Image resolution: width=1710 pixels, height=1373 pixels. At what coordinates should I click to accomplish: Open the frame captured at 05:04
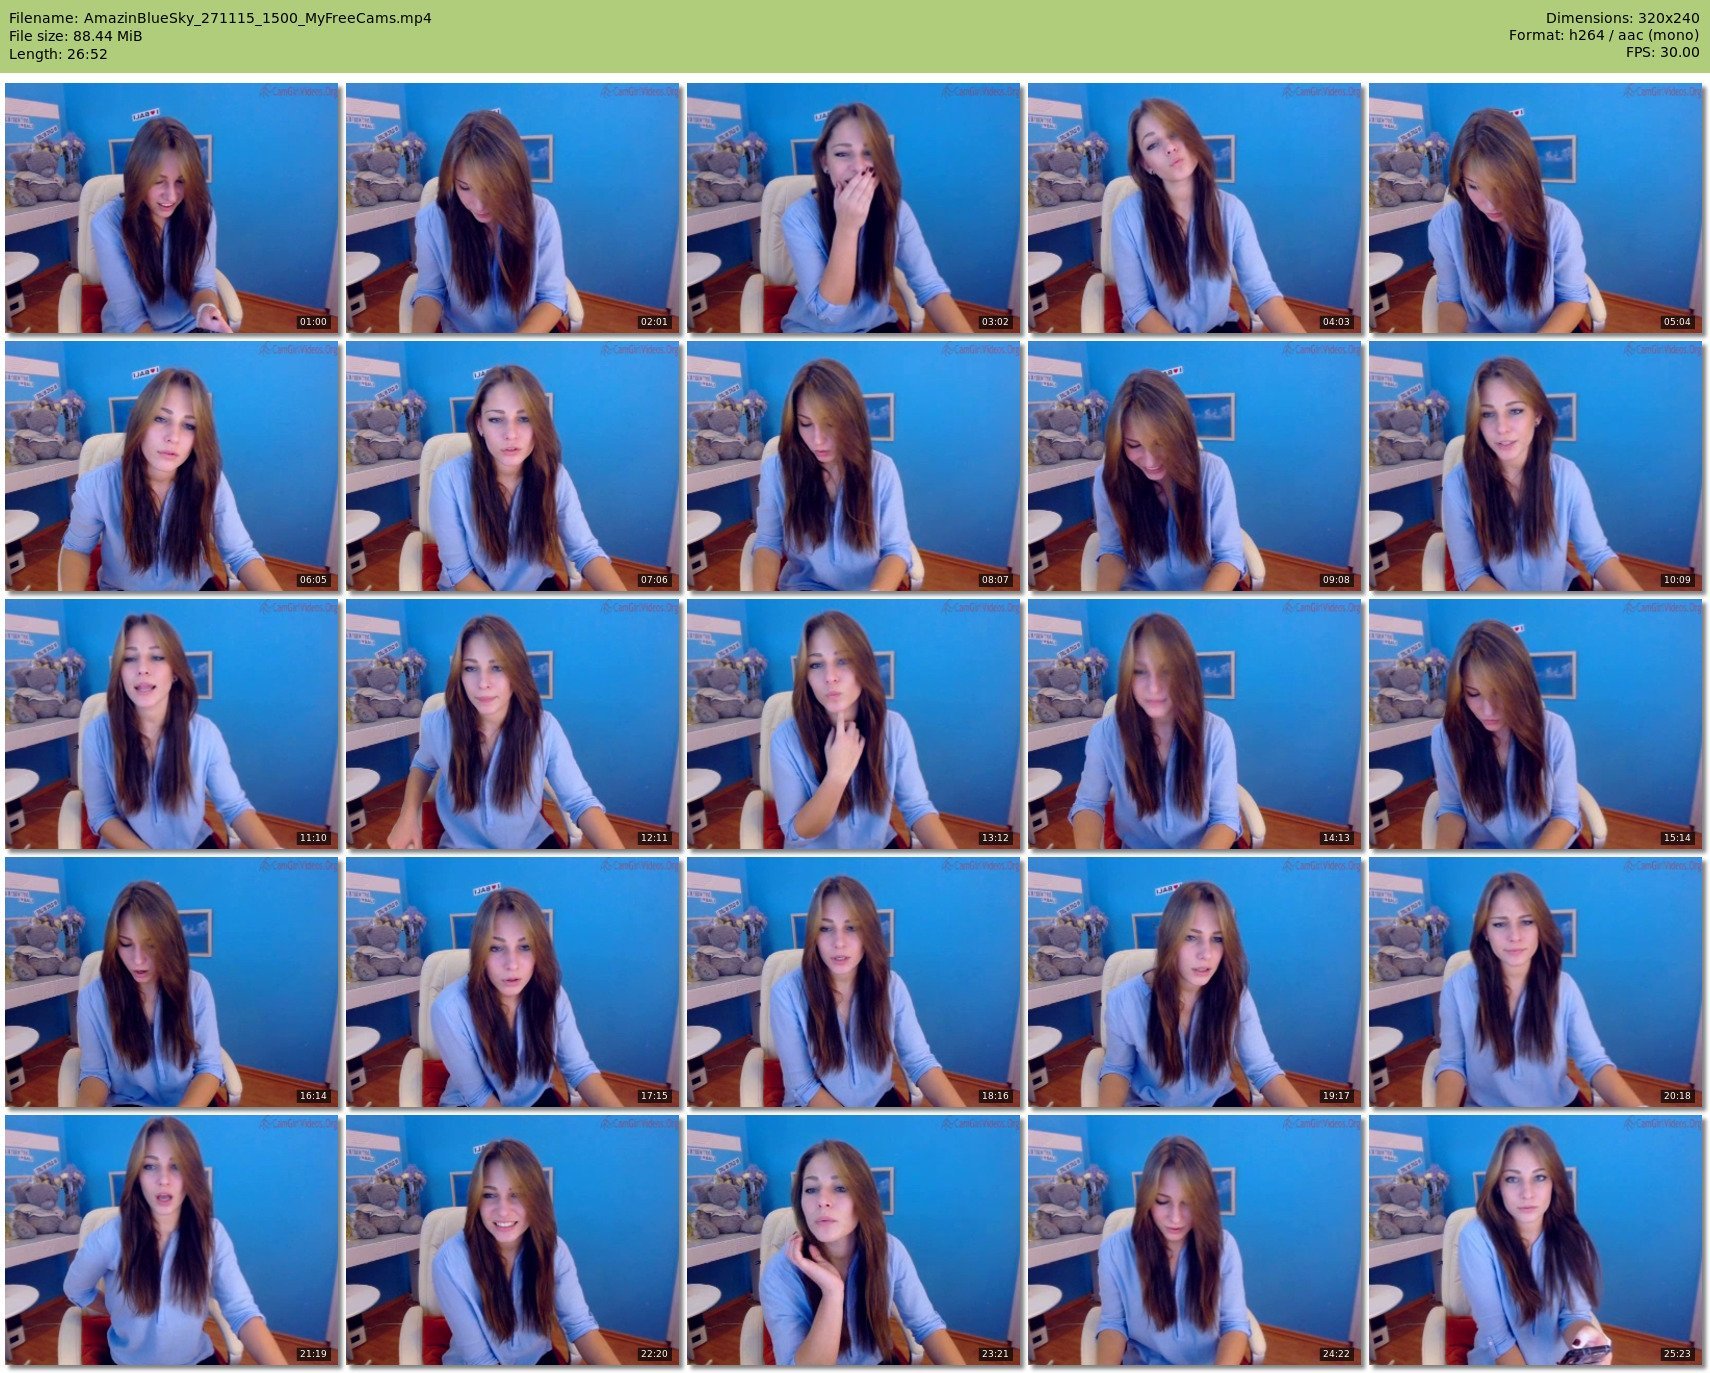pyautogui.click(x=1536, y=208)
